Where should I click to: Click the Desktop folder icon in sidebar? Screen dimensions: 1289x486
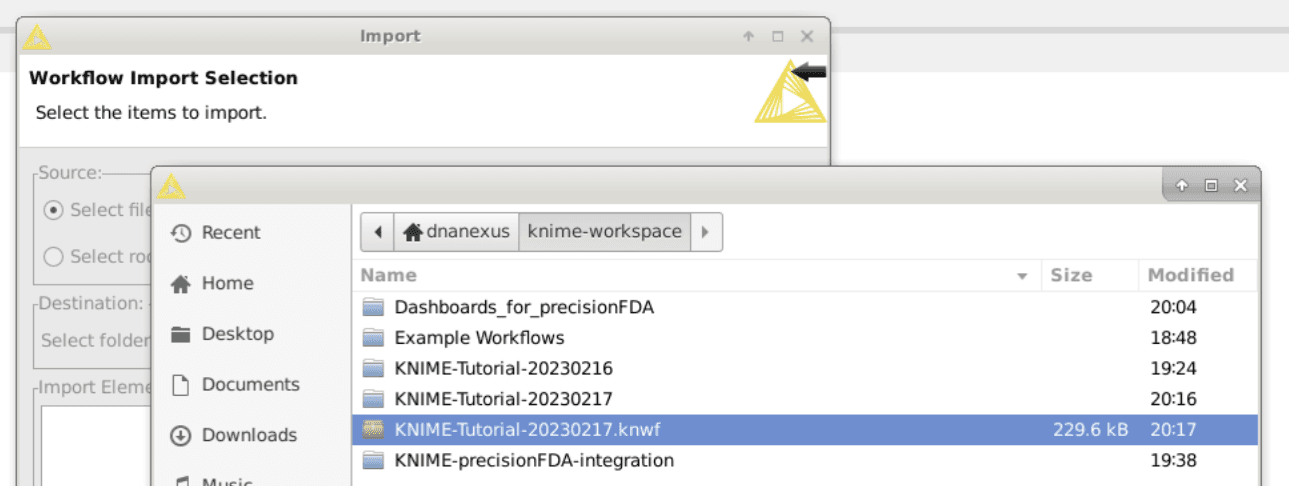[x=181, y=334]
